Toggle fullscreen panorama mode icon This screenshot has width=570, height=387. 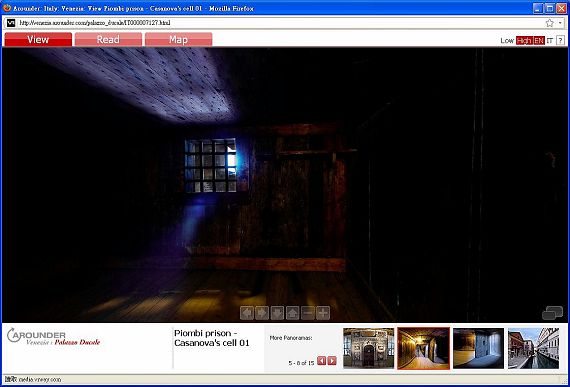point(553,313)
